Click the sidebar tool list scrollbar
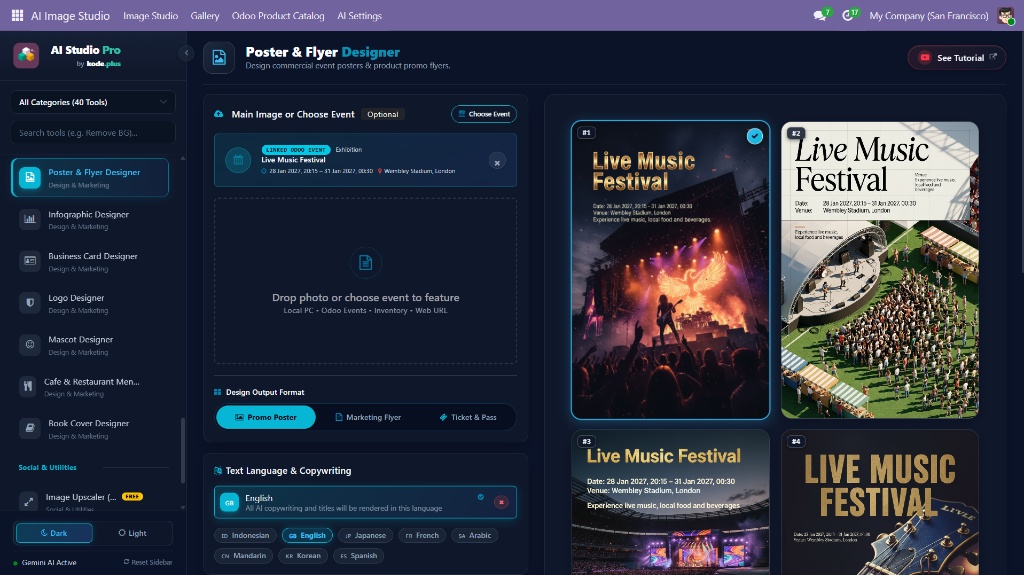Screen dimensions: 1024x575 click(183, 451)
